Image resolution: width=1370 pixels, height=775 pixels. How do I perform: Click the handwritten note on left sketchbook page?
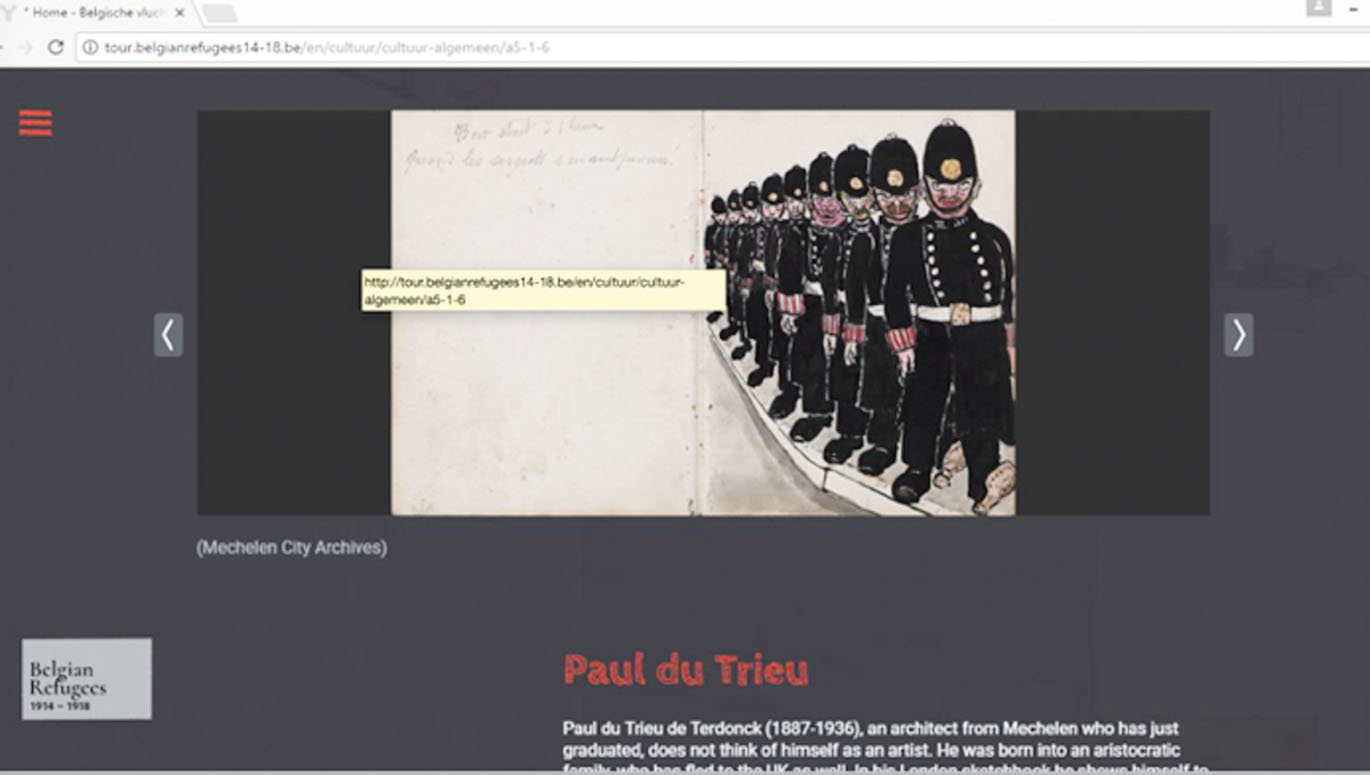(540, 145)
